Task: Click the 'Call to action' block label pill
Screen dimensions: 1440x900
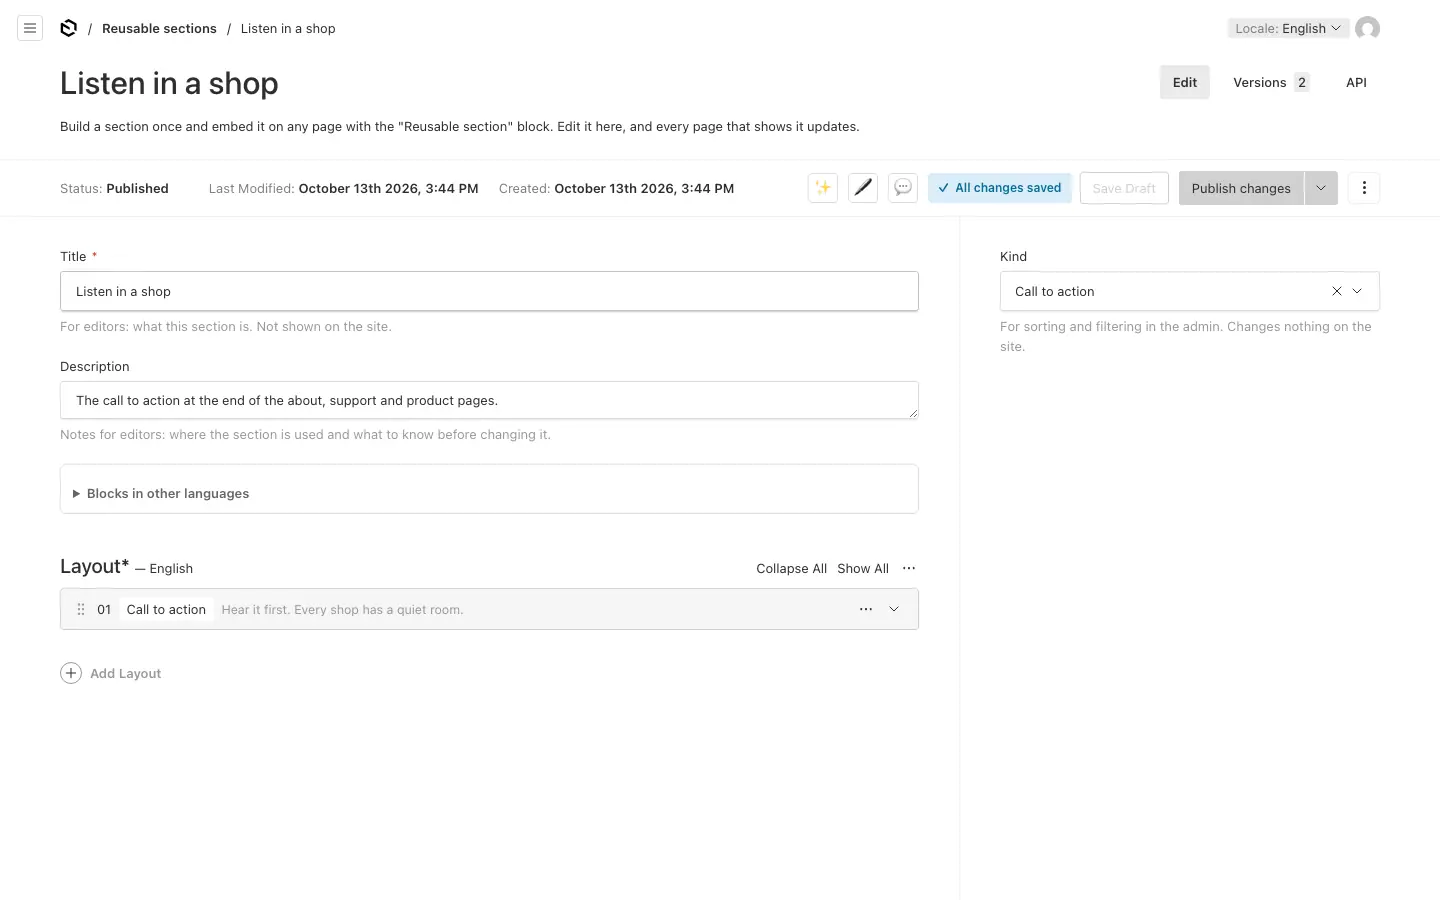Action: click(166, 609)
